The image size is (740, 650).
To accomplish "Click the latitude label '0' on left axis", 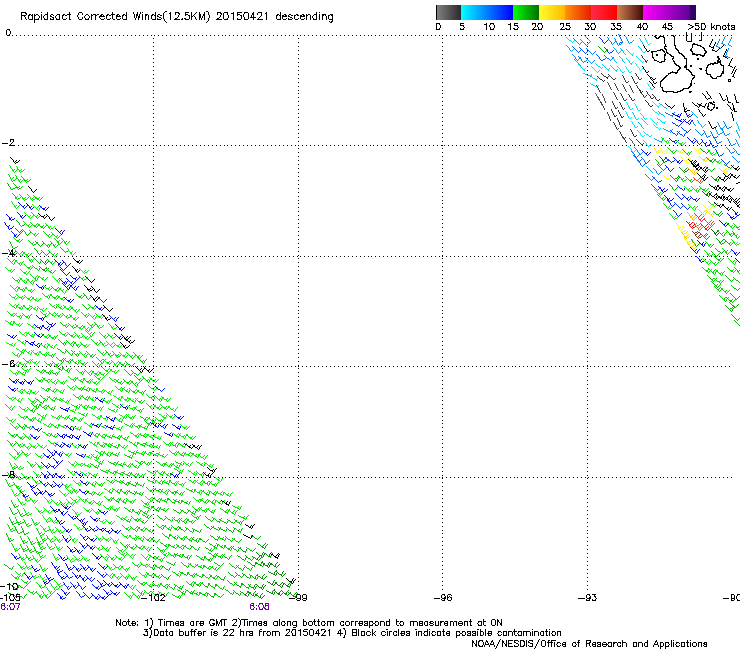I will click(x=8, y=33).
